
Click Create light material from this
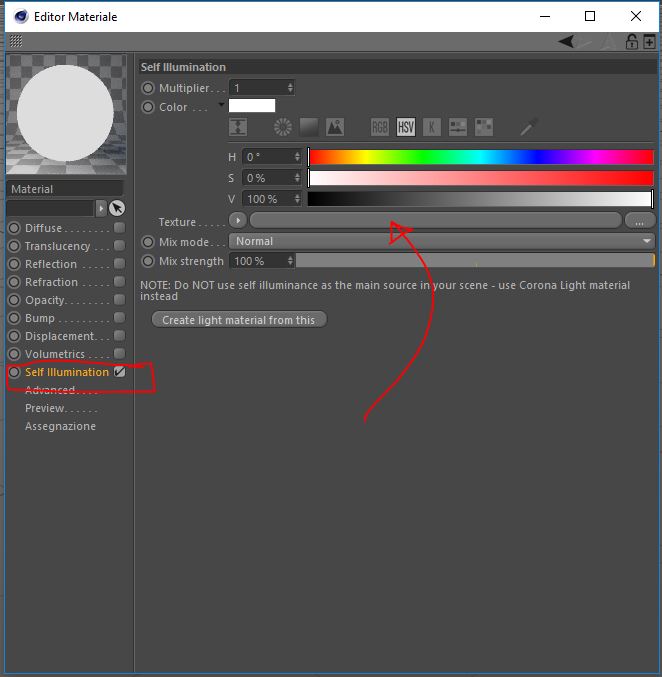coord(239,320)
